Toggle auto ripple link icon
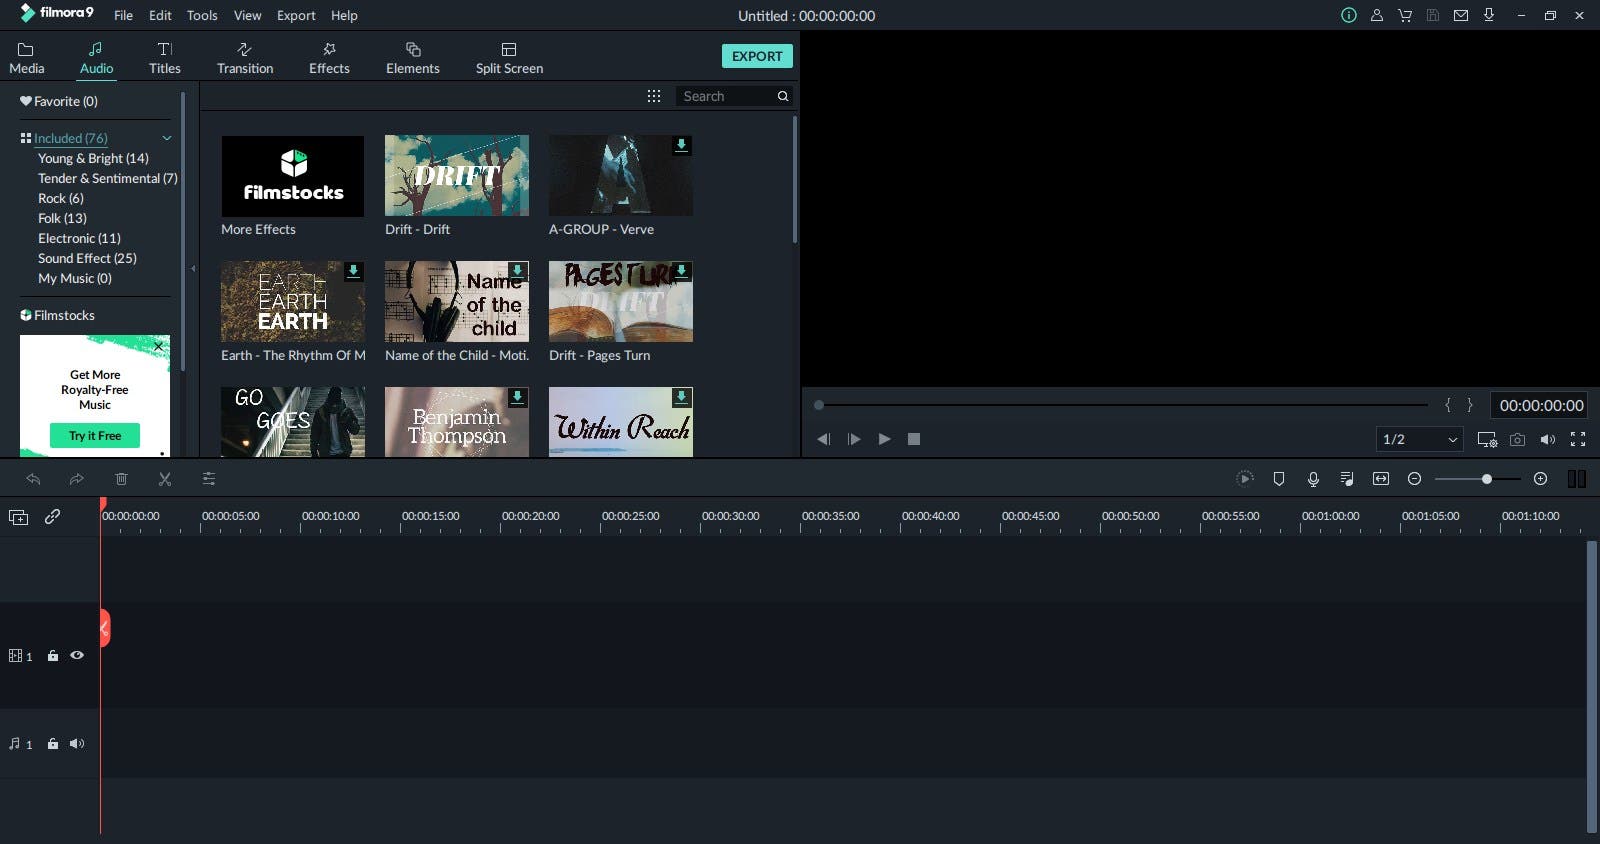 (52, 516)
